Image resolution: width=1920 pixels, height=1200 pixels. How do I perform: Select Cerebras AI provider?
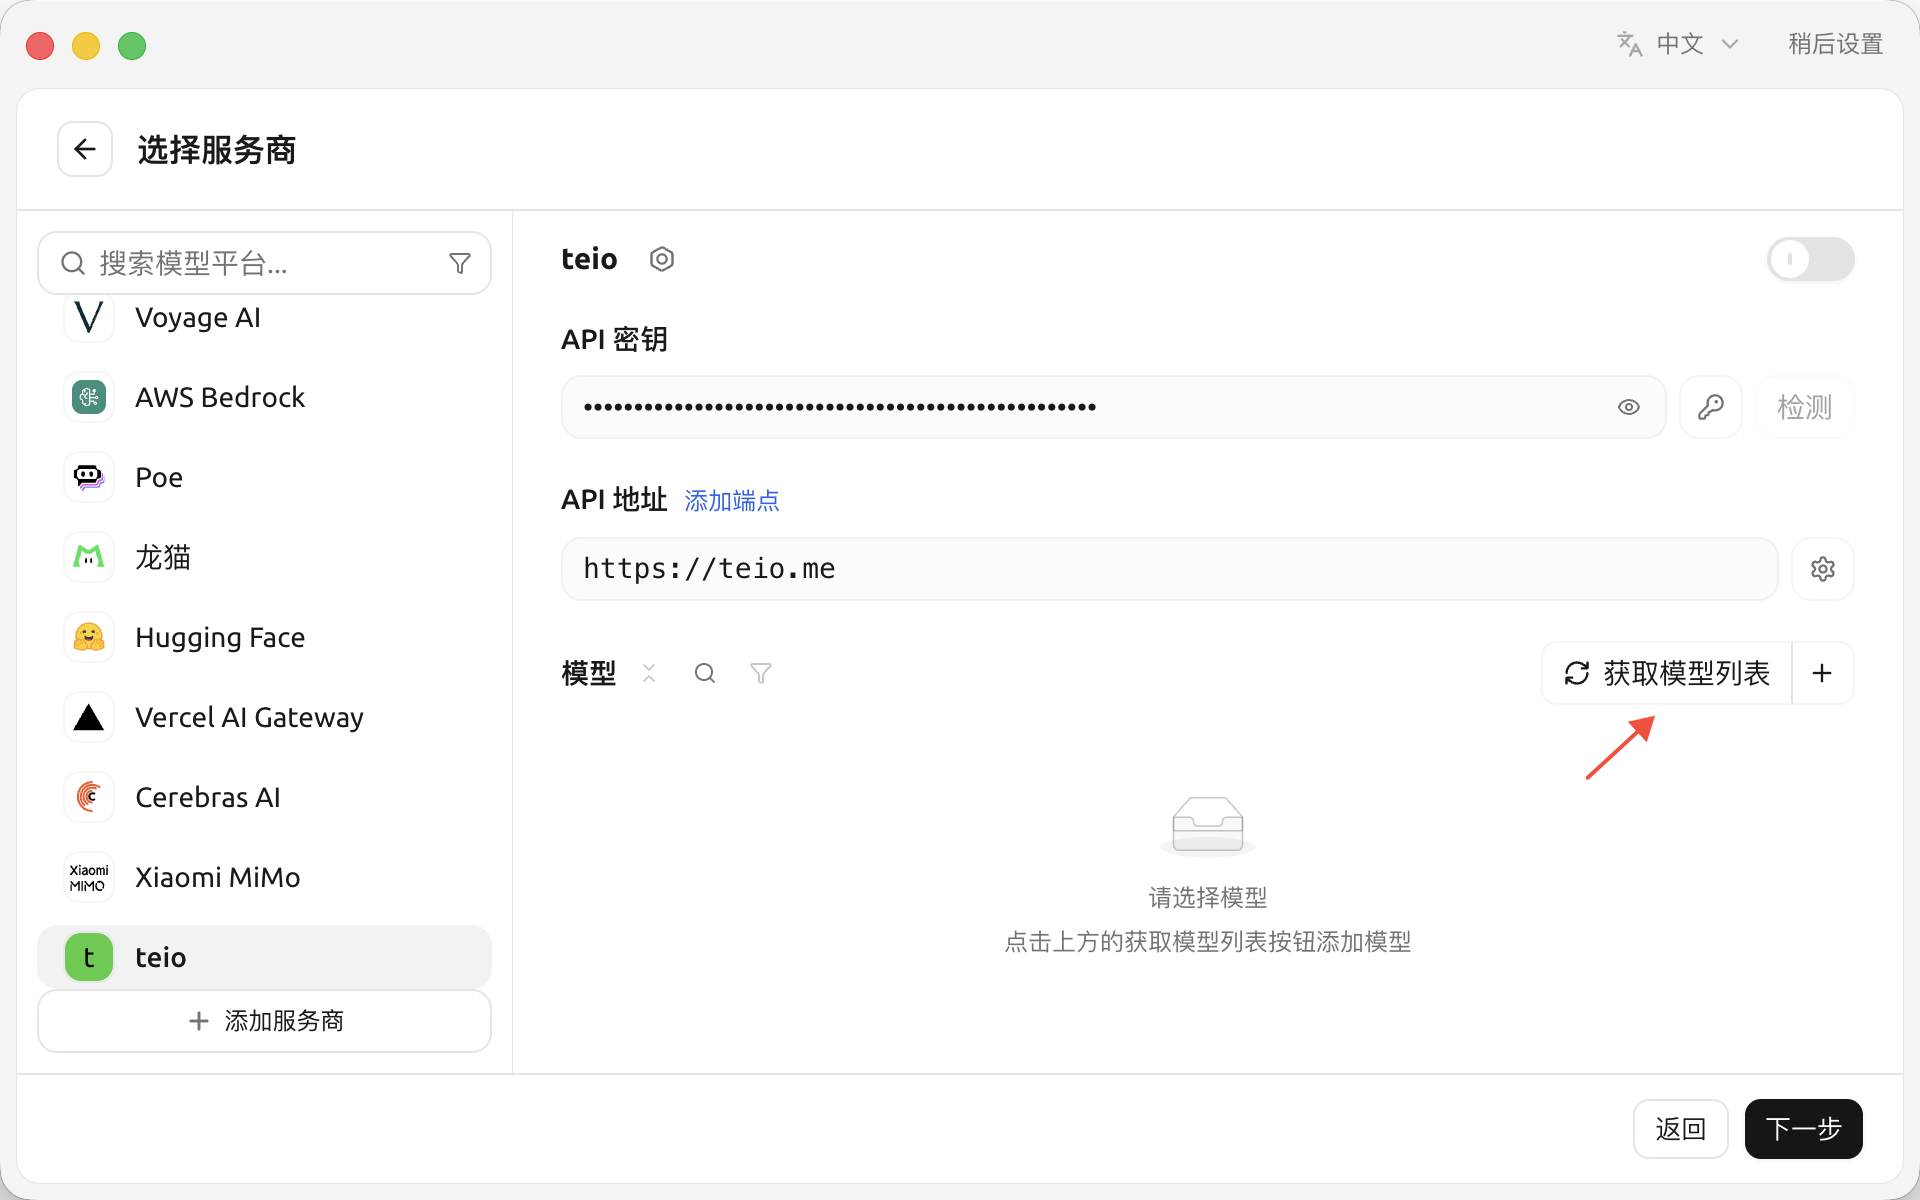click(264, 797)
